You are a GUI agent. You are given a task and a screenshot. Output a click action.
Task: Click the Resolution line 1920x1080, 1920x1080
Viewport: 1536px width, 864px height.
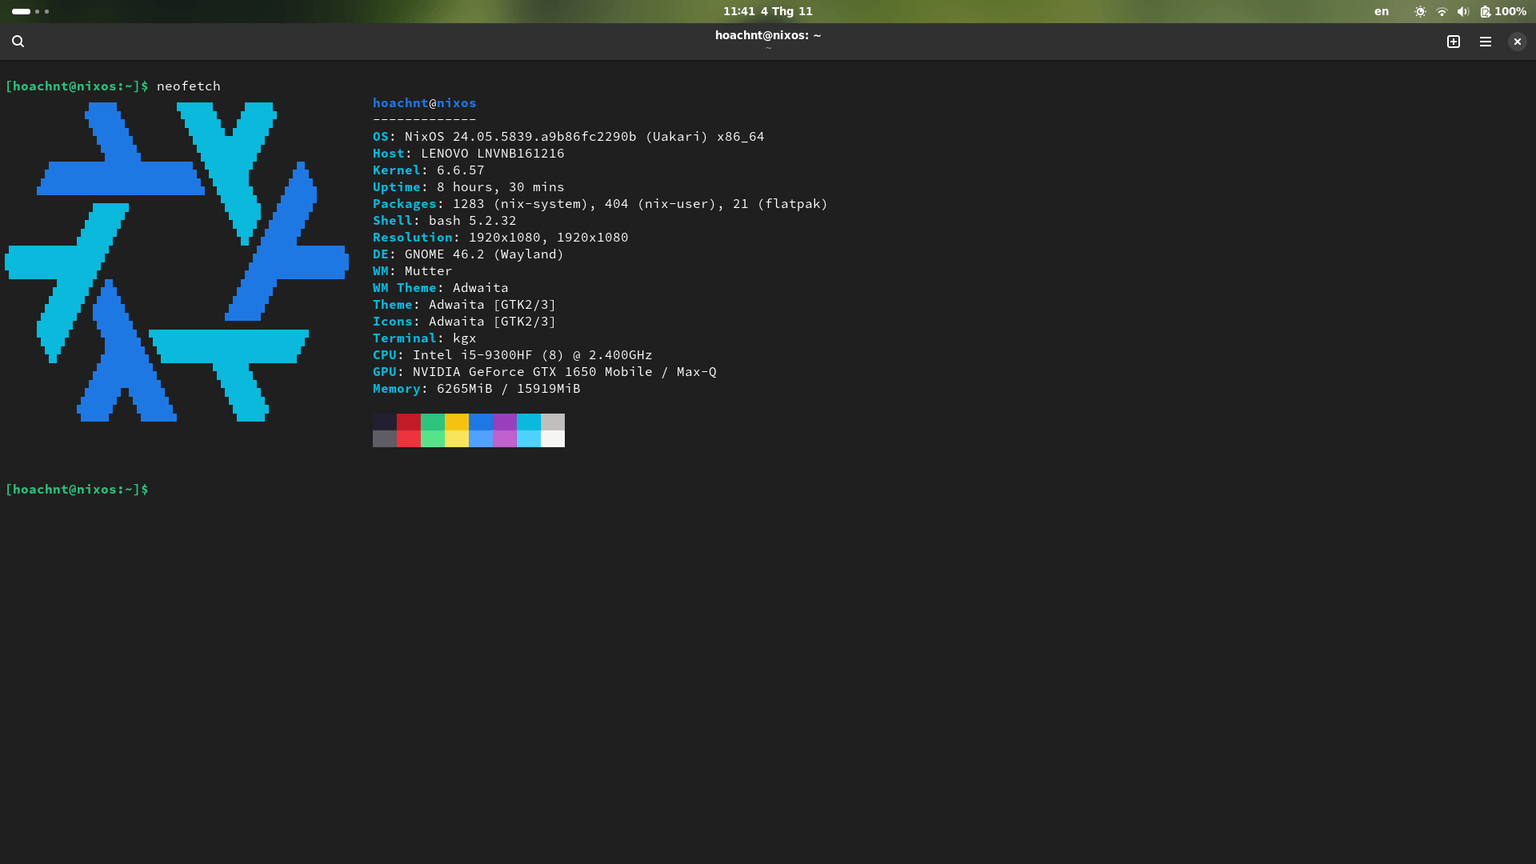(x=500, y=238)
